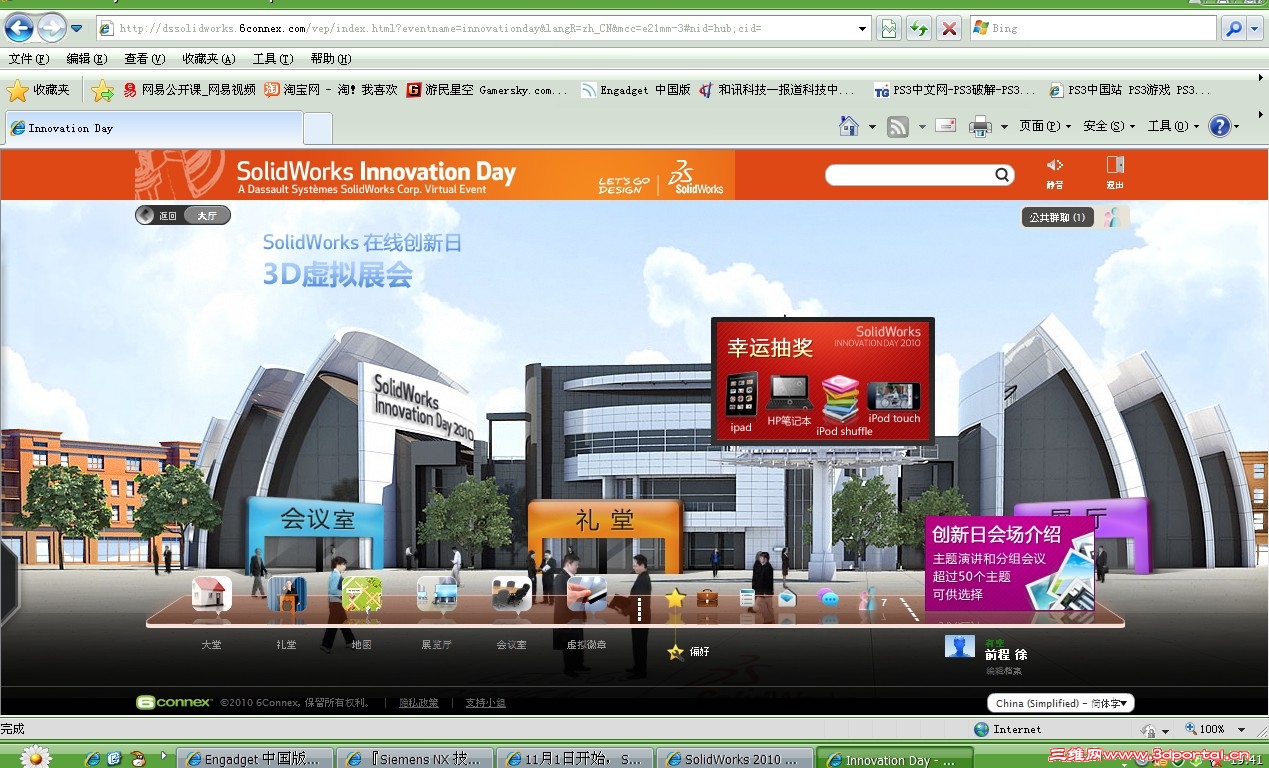Open the 收藏夹(A) menu
This screenshot has width=1269, height=768.
[x=209, y=59]
